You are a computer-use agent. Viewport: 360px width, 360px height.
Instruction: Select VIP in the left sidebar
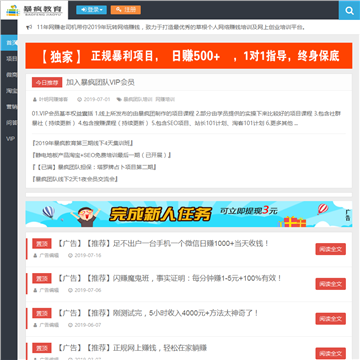[x=9, y=139]
